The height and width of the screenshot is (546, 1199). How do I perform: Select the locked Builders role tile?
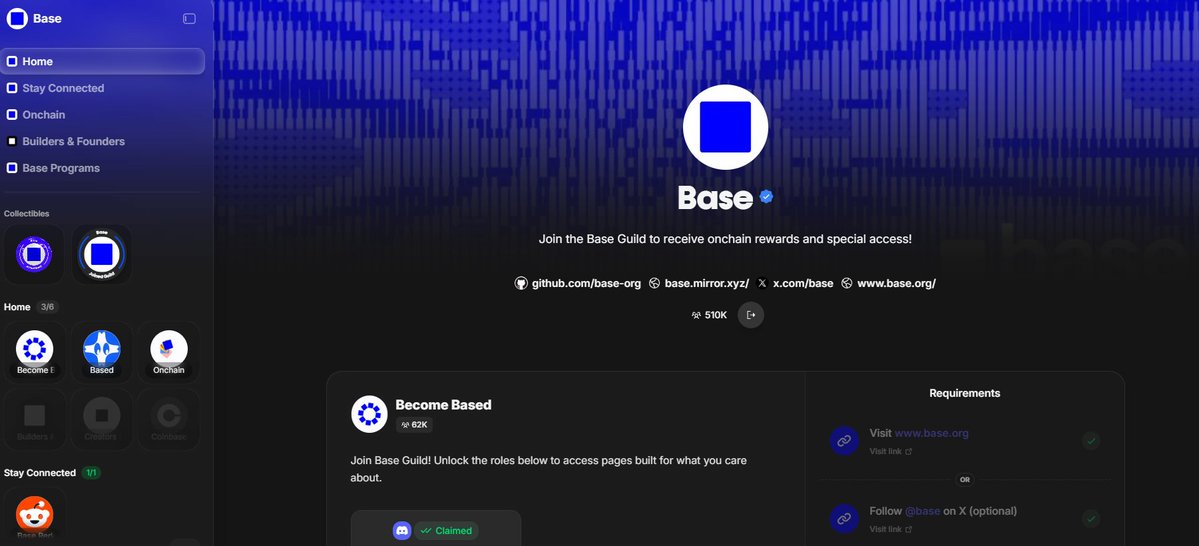pyautogui.click(x=34, y=418)
